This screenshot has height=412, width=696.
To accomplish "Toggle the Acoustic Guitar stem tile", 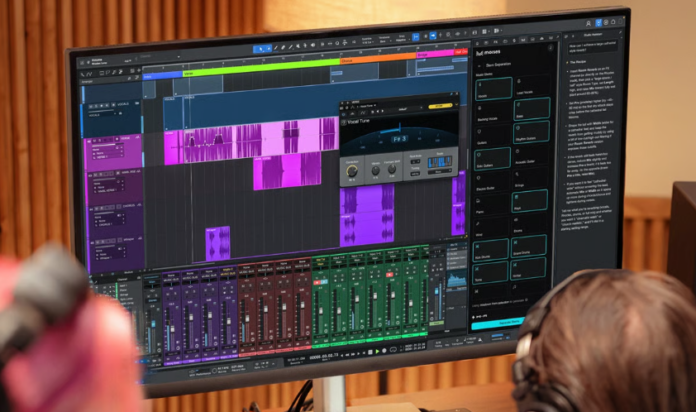I will [x=531, y=157].
